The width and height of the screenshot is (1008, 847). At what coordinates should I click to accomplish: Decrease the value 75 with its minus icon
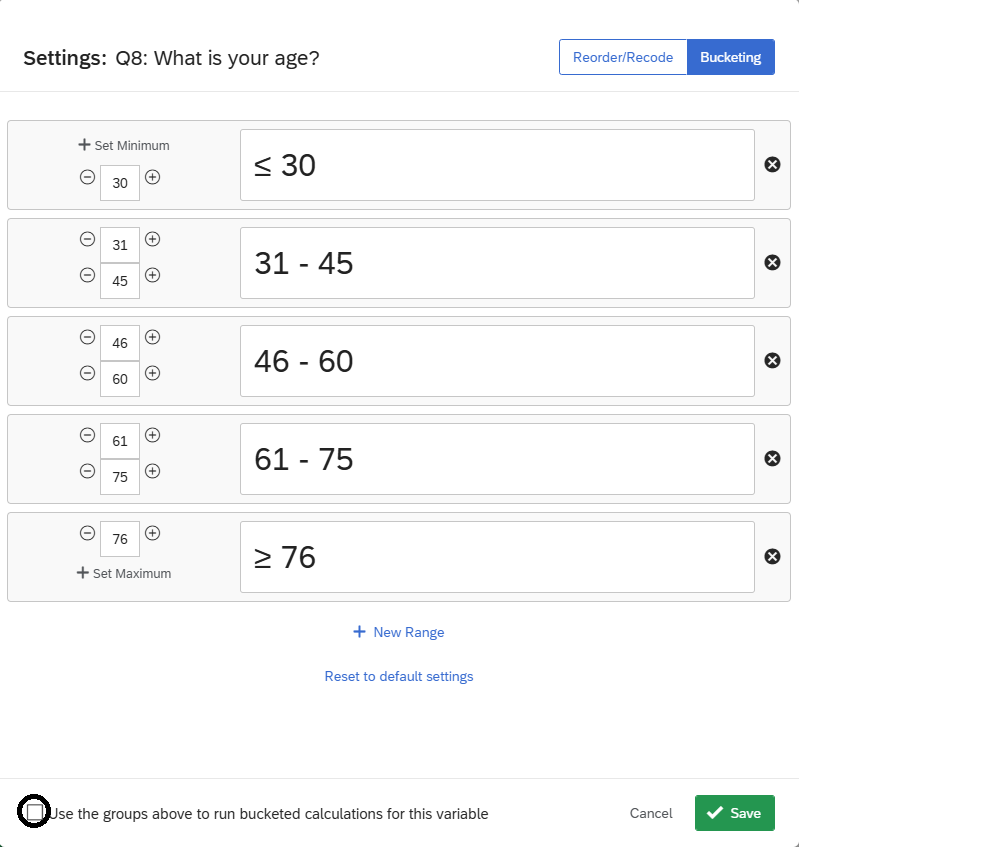pos(87,471)
